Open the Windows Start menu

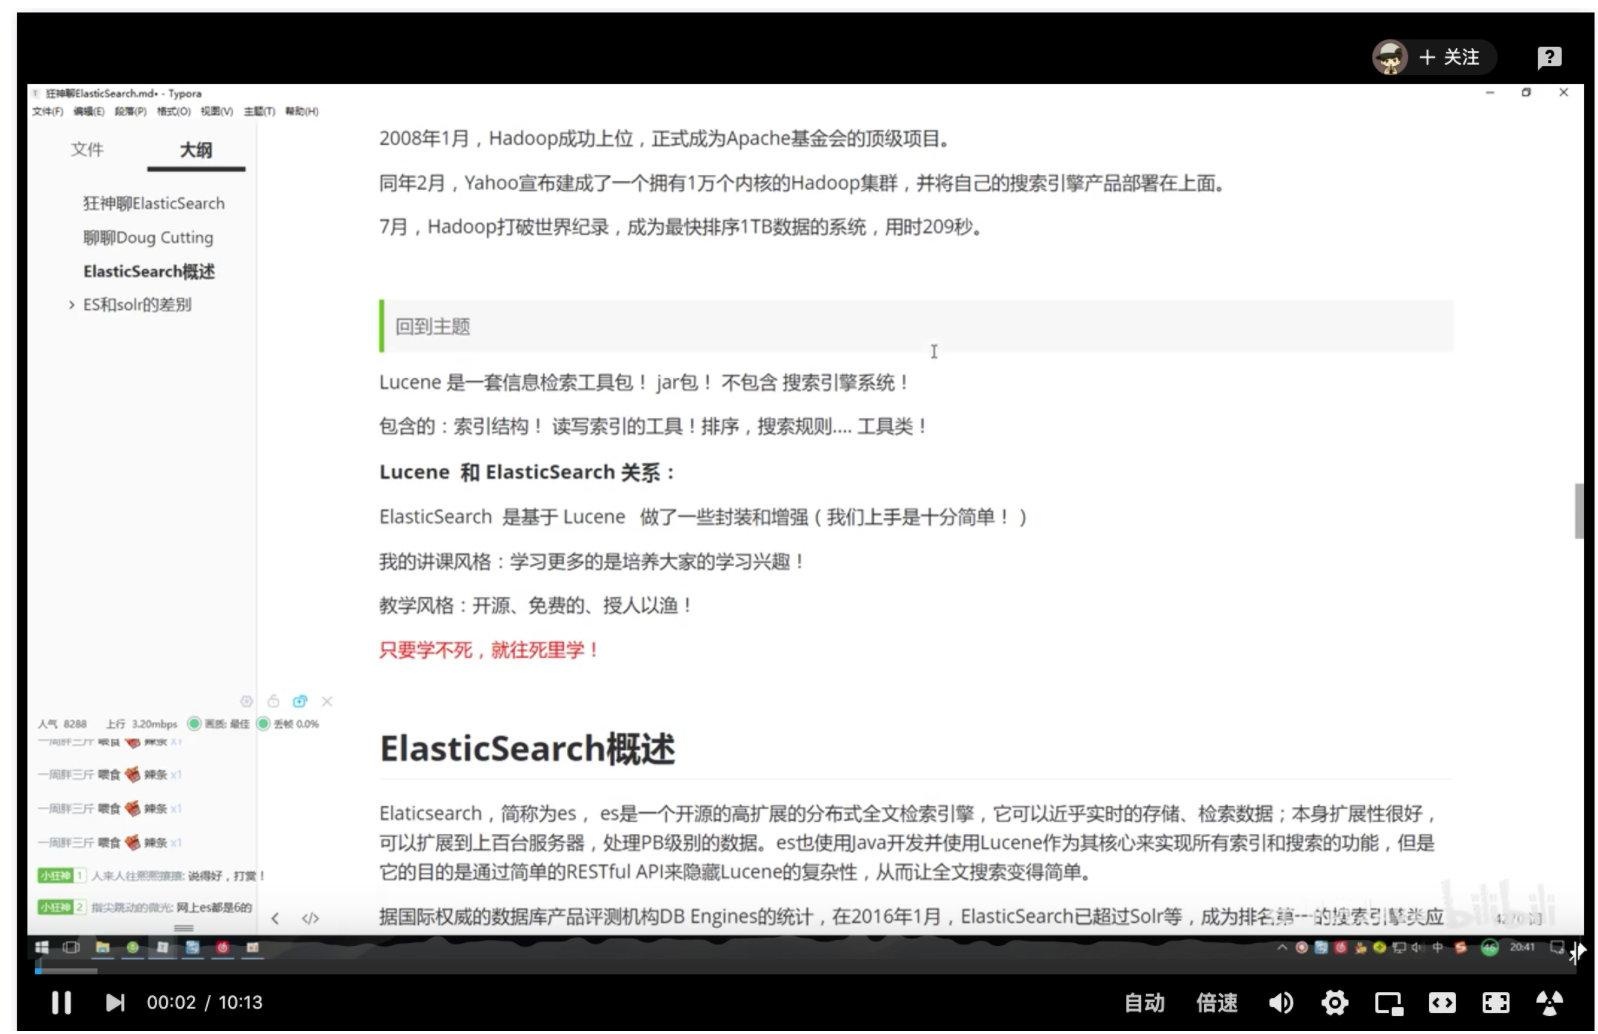coord(42,947)
